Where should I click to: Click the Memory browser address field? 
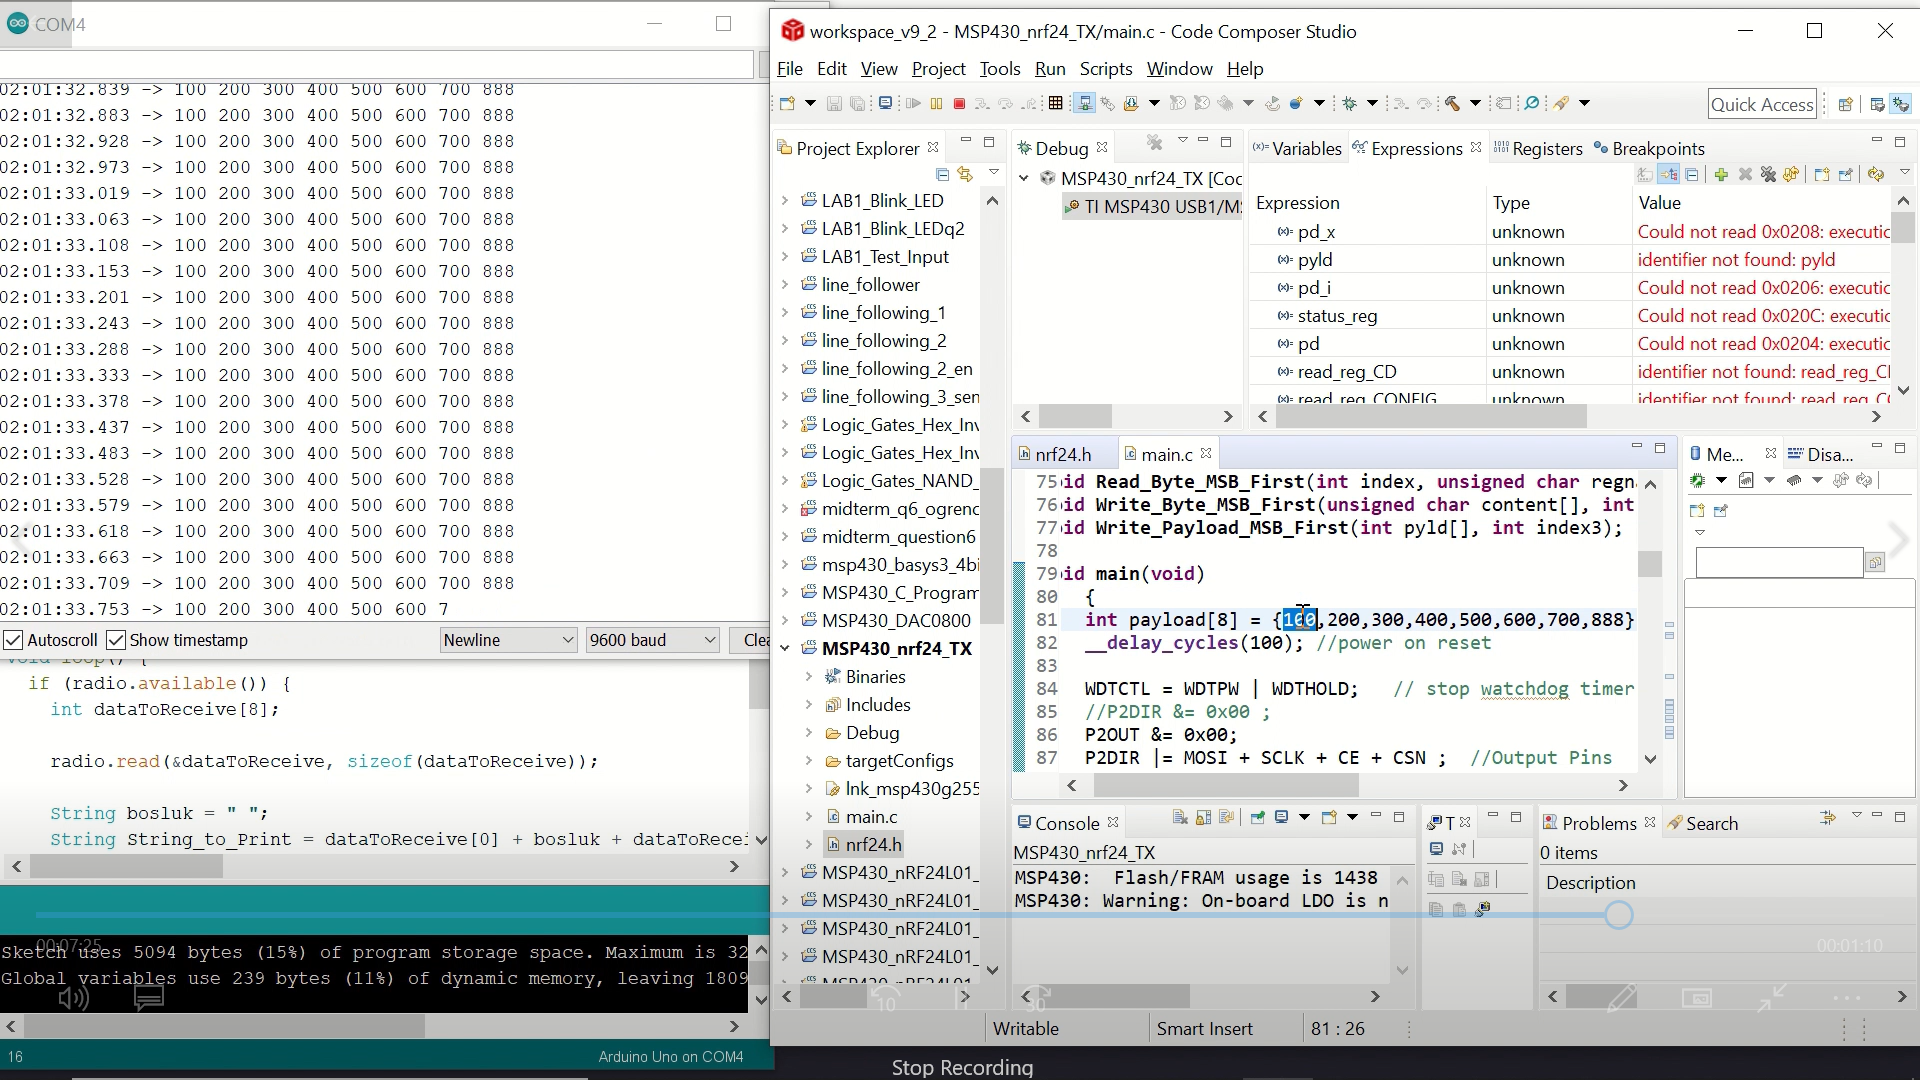point(1779,563)
